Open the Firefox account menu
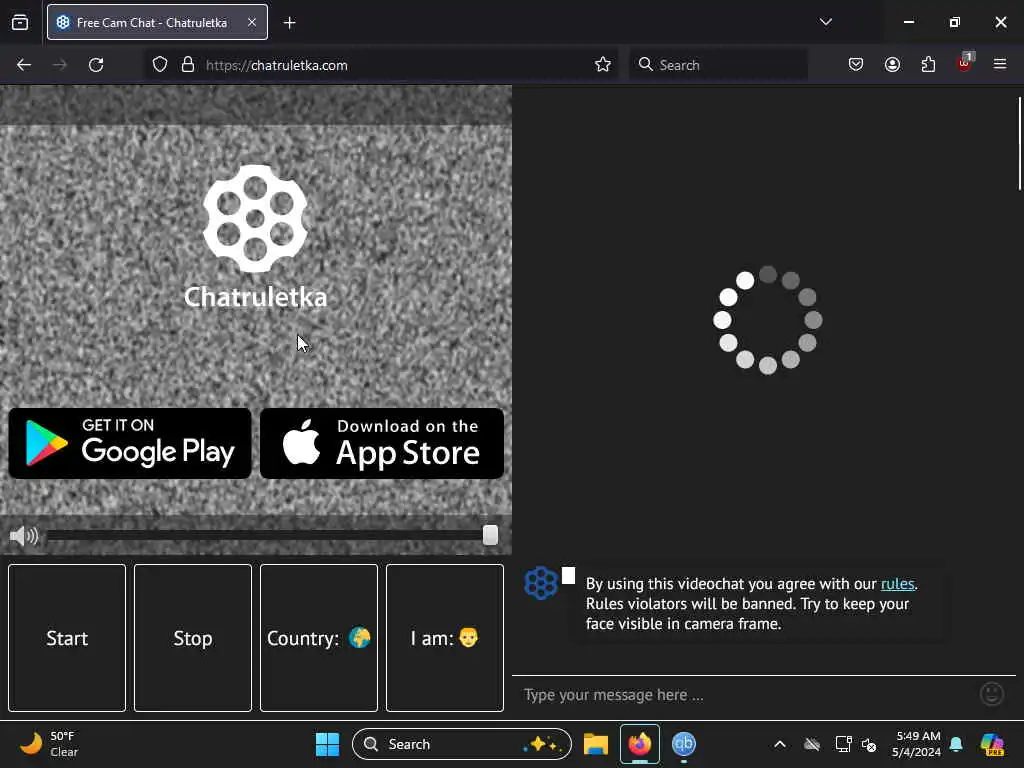1024x768 pixels. 892,64
